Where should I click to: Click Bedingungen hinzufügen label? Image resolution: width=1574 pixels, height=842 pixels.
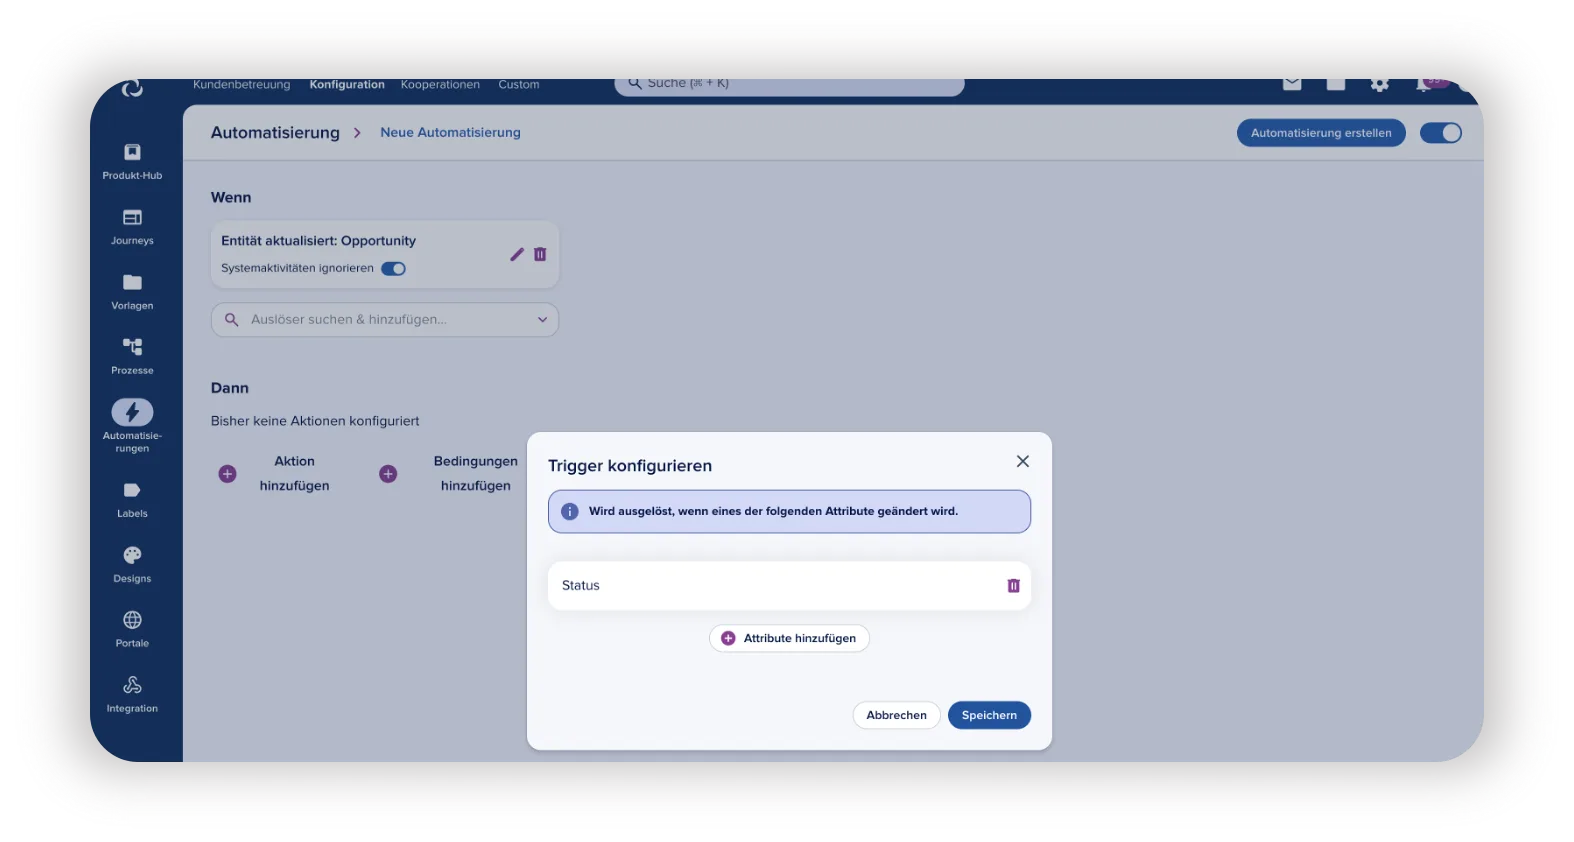[476, 473]
